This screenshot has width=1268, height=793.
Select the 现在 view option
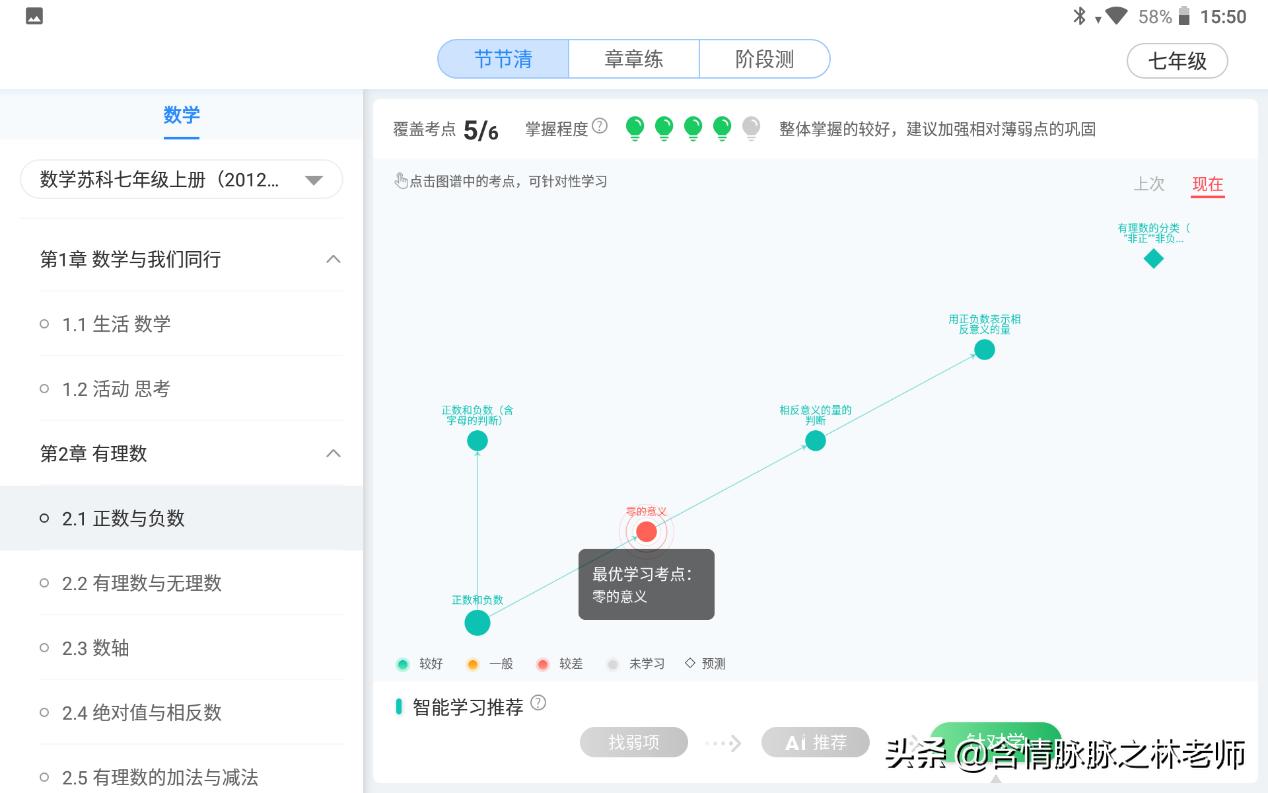pos(1208,184)
